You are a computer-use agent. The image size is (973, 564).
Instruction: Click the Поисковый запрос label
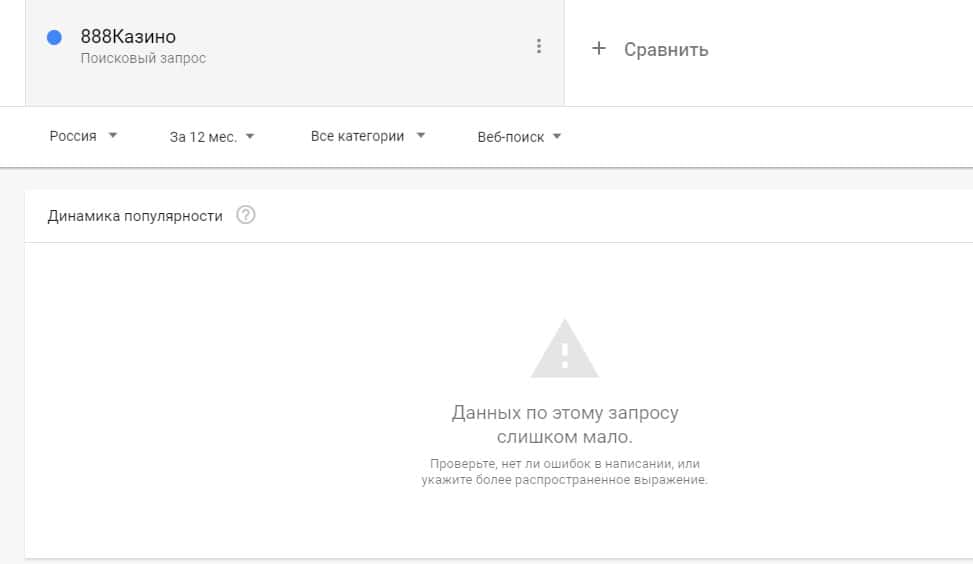pyautogui.click(x=143, y=58)
